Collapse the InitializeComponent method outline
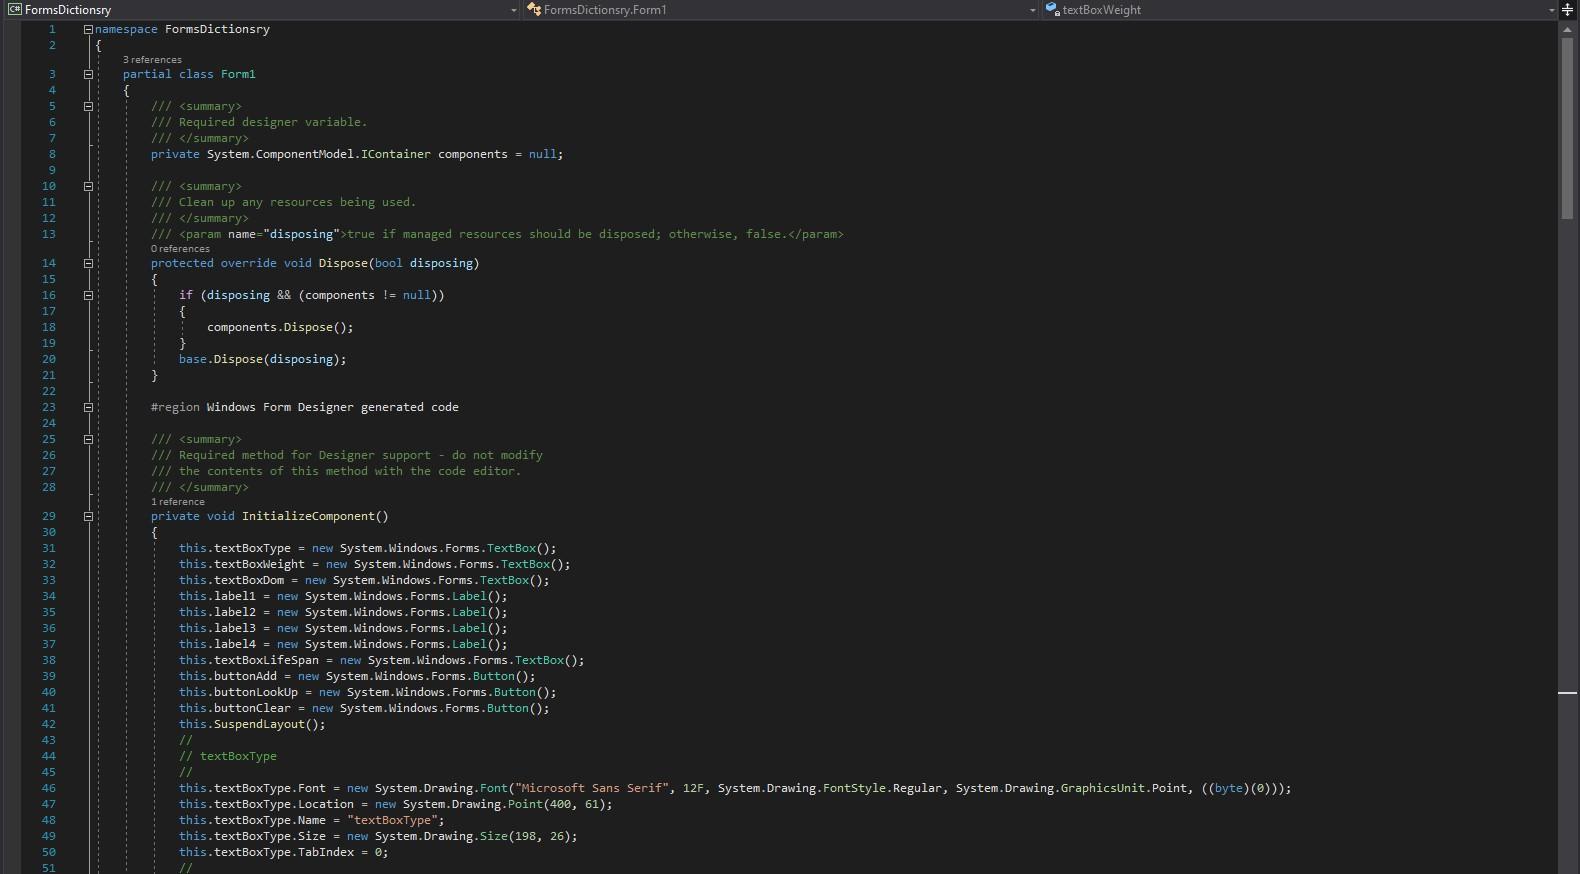 (88, 517)
